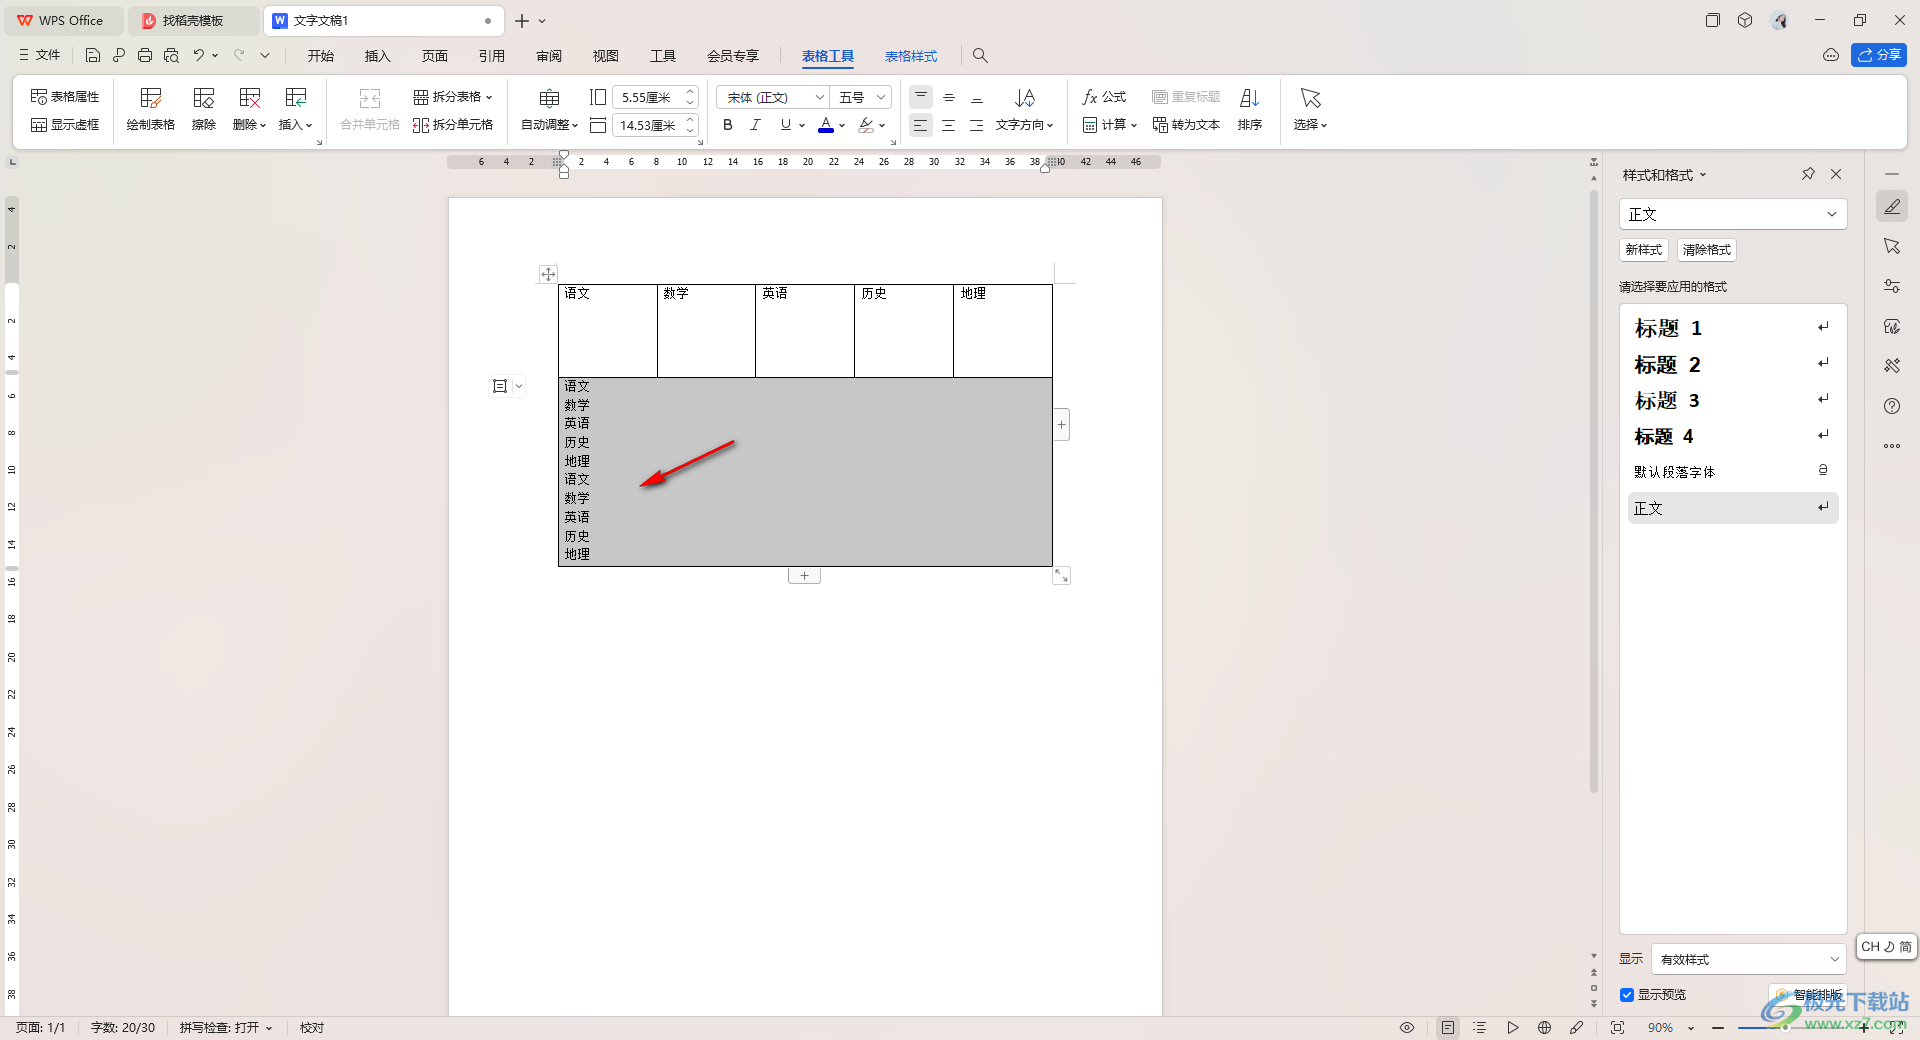Open the Table Properties (表格属性) dialog
This screenshot has height=1040, width=1920.
click(x=65, y=97)
